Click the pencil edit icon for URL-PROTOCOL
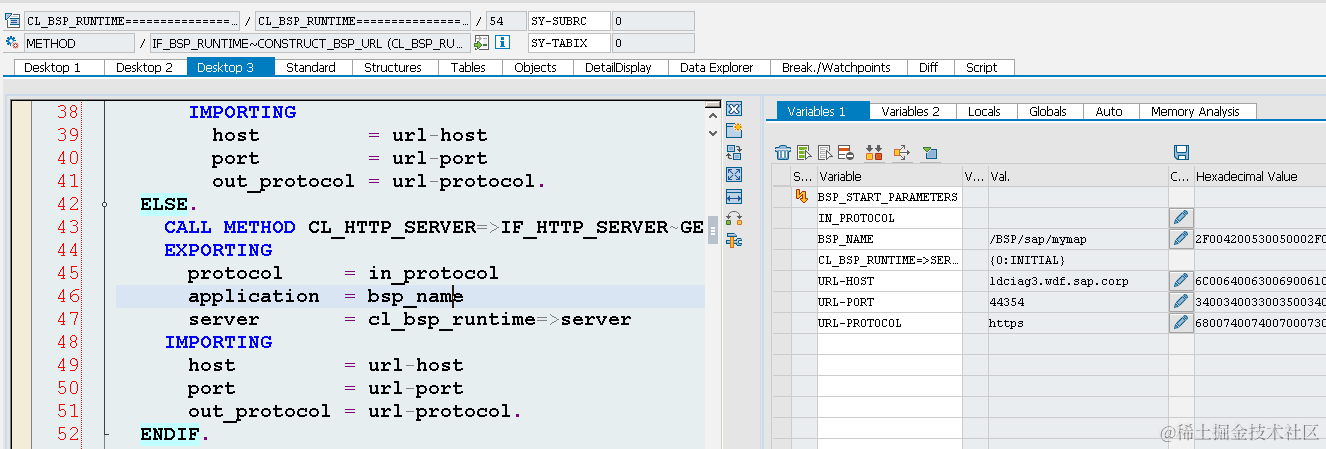 (x=1181, y=323)
